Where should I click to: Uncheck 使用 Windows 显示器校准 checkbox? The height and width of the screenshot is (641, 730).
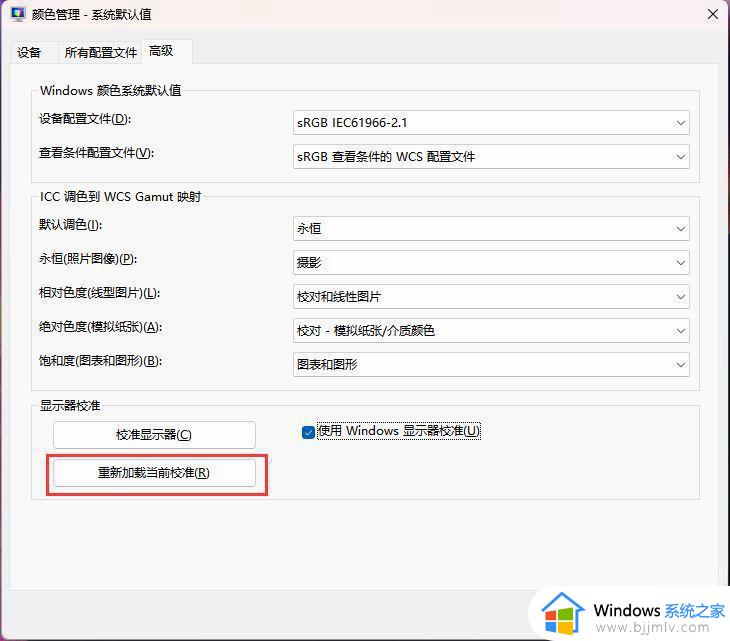point(308,432)
